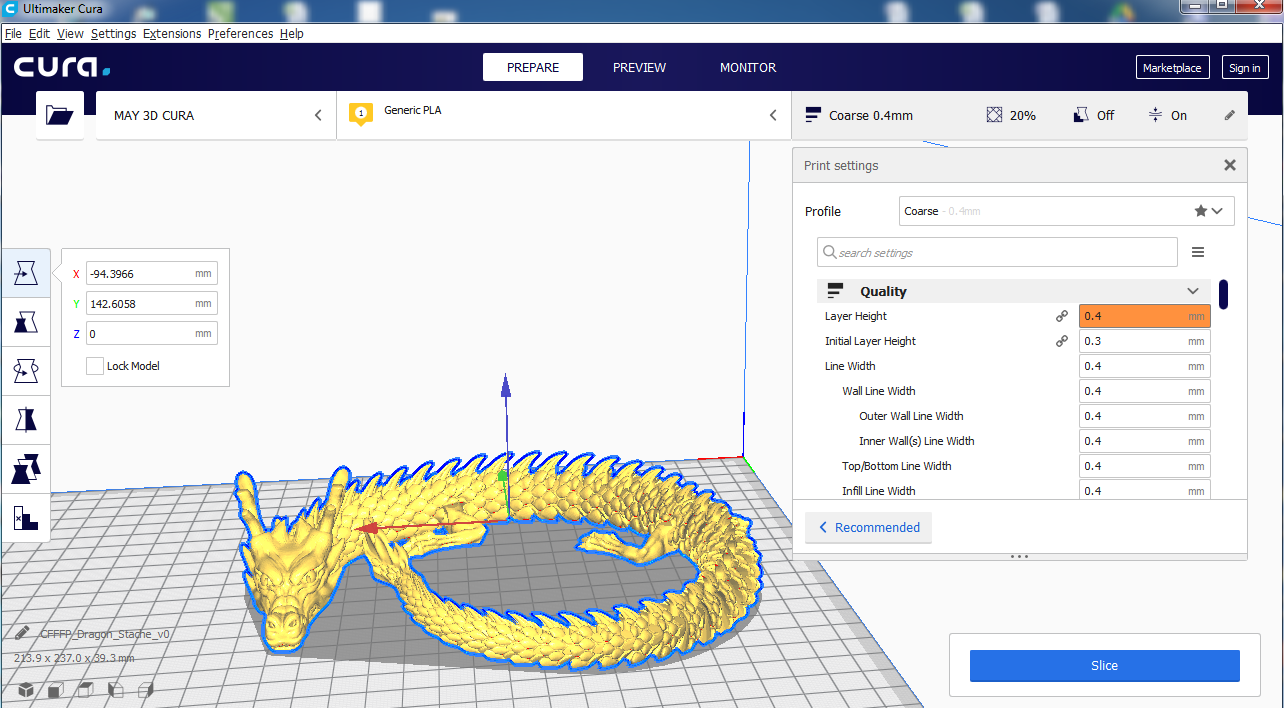The image size is (1284, 708).
Task: Click the Slice button
Action: (x=1104, y=665)
